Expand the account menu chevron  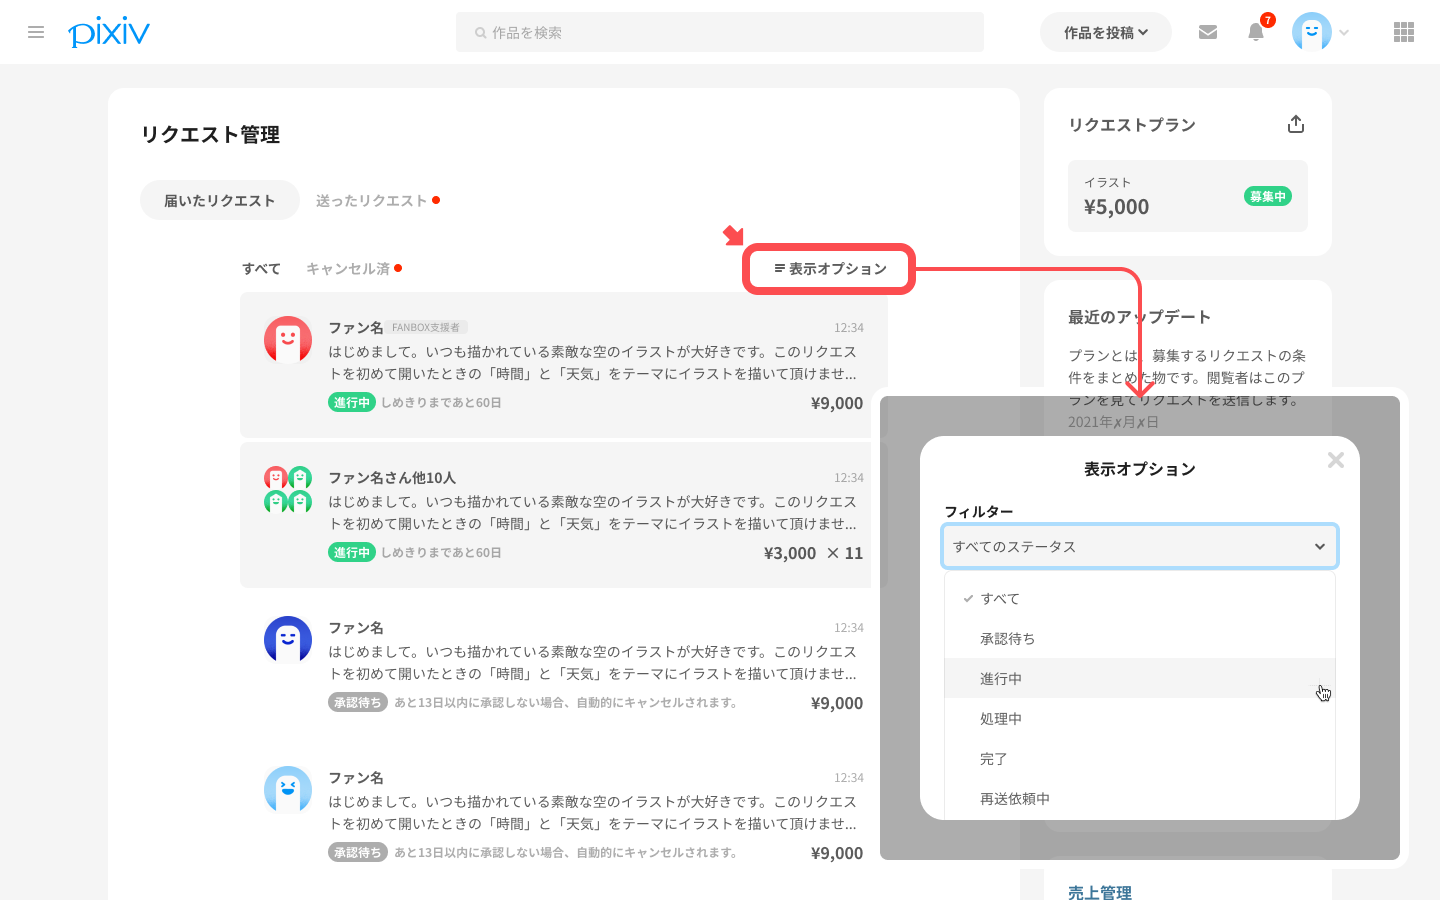1344,33
